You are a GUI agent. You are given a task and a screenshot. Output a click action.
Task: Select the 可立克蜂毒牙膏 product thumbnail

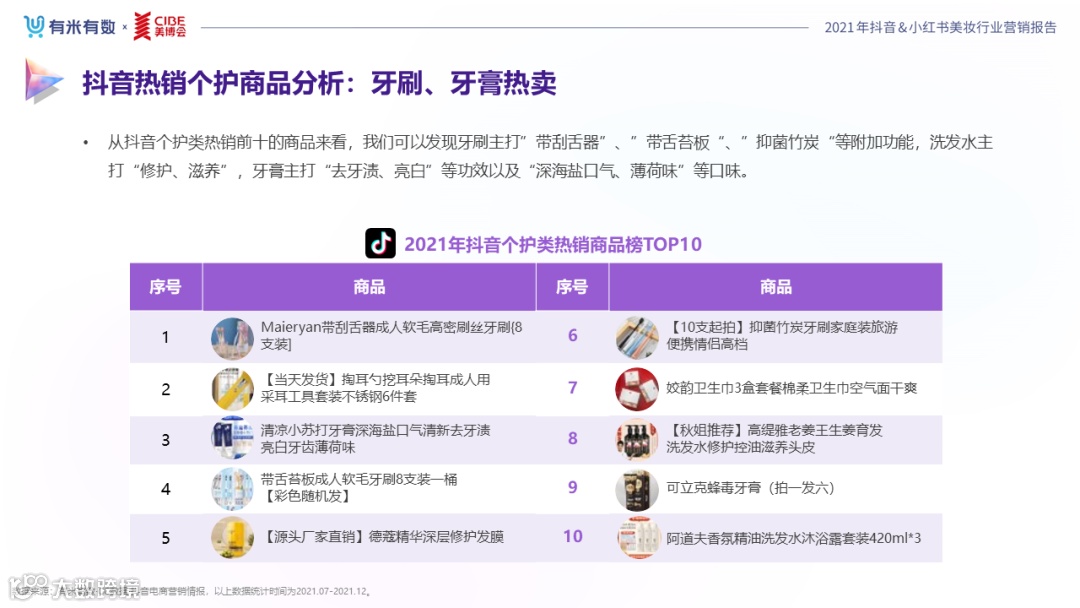pyautogui.click(x=637, y=490)
